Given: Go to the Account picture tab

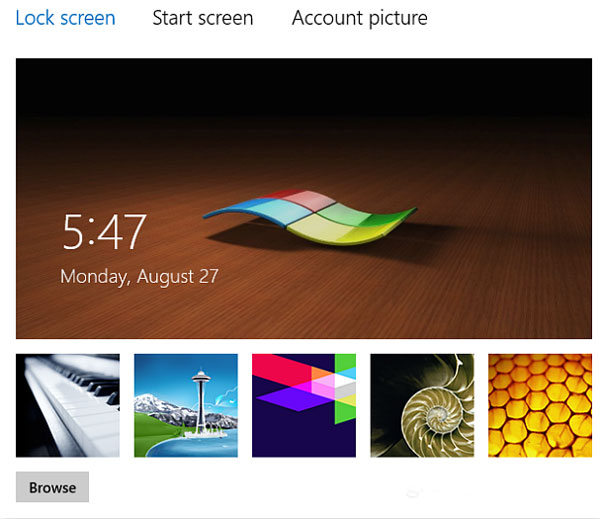Looking at the screenshot, I should (360, 18).
